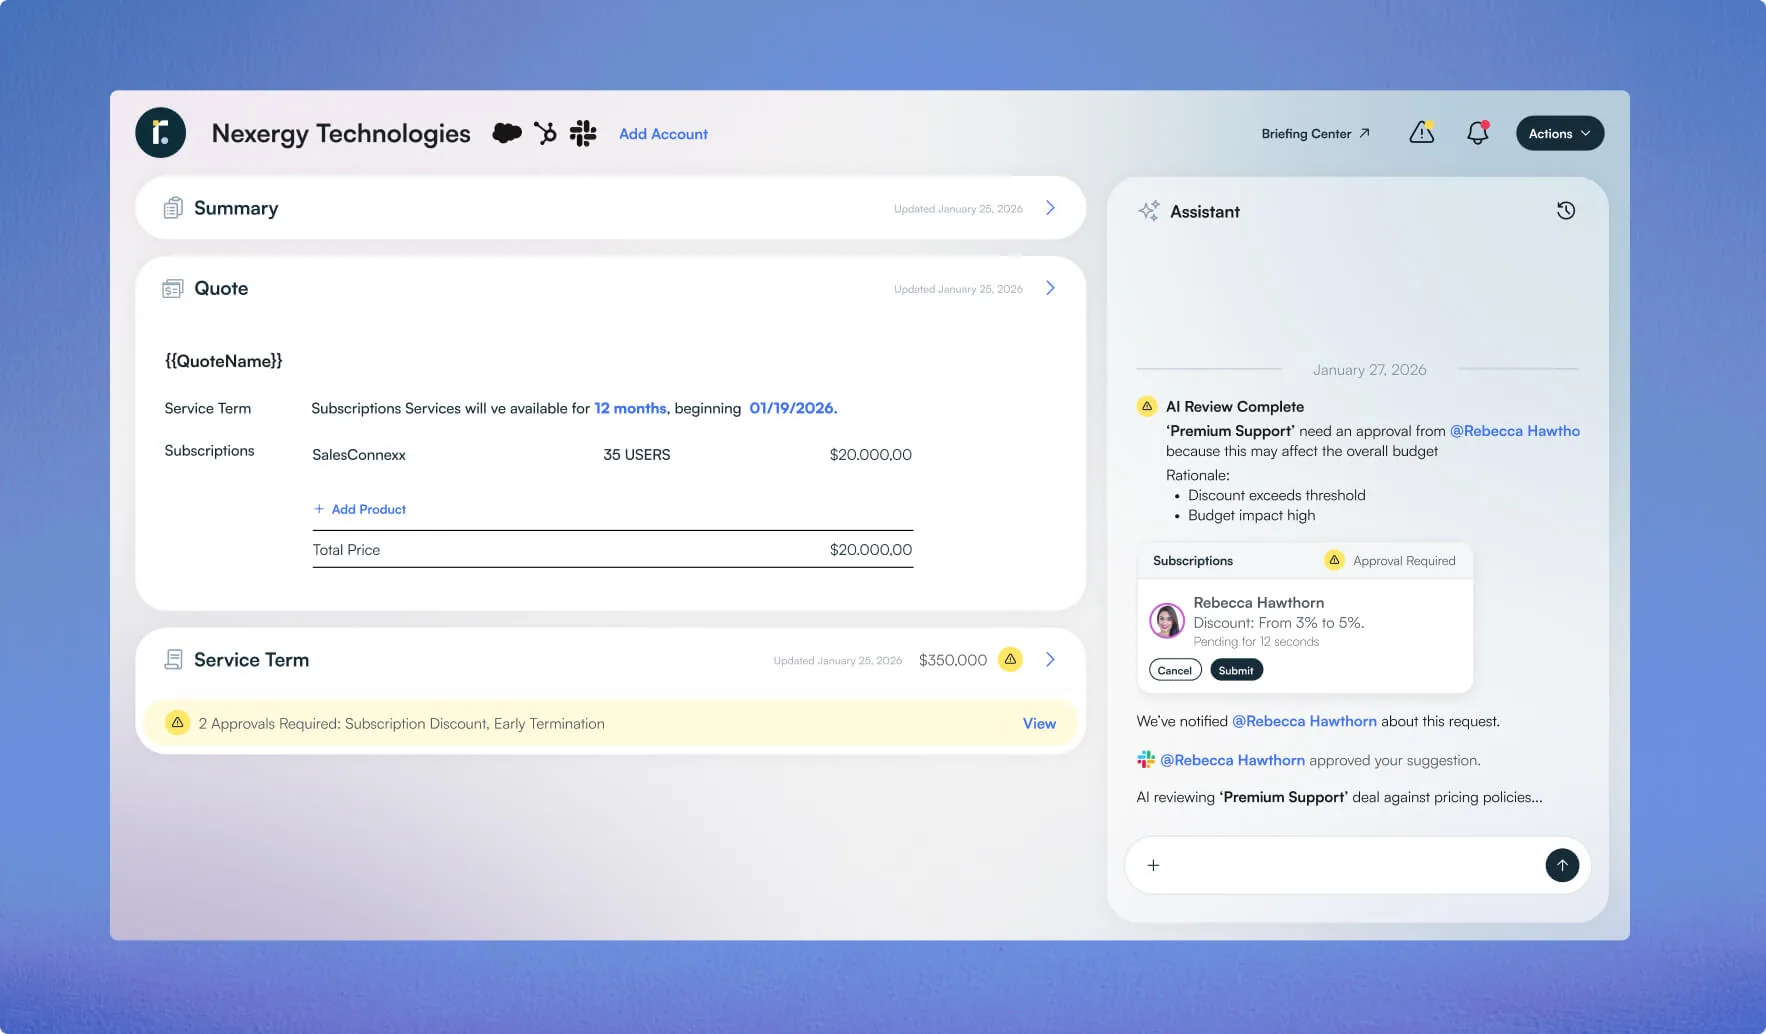The width and height of the screenshot is (1766, 1034).
Task: Open Assistant chat history clock icon
Action: coord(1566,210)
